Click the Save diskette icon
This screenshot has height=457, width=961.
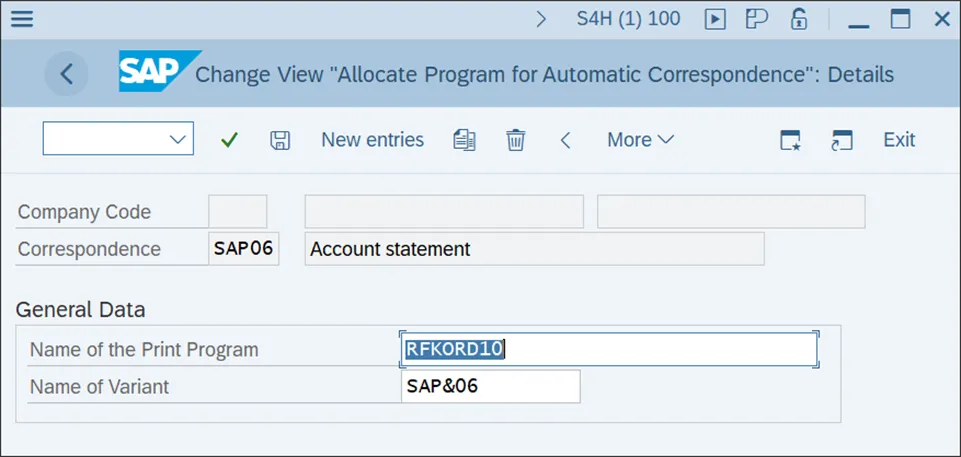click(x=280, y=140)
